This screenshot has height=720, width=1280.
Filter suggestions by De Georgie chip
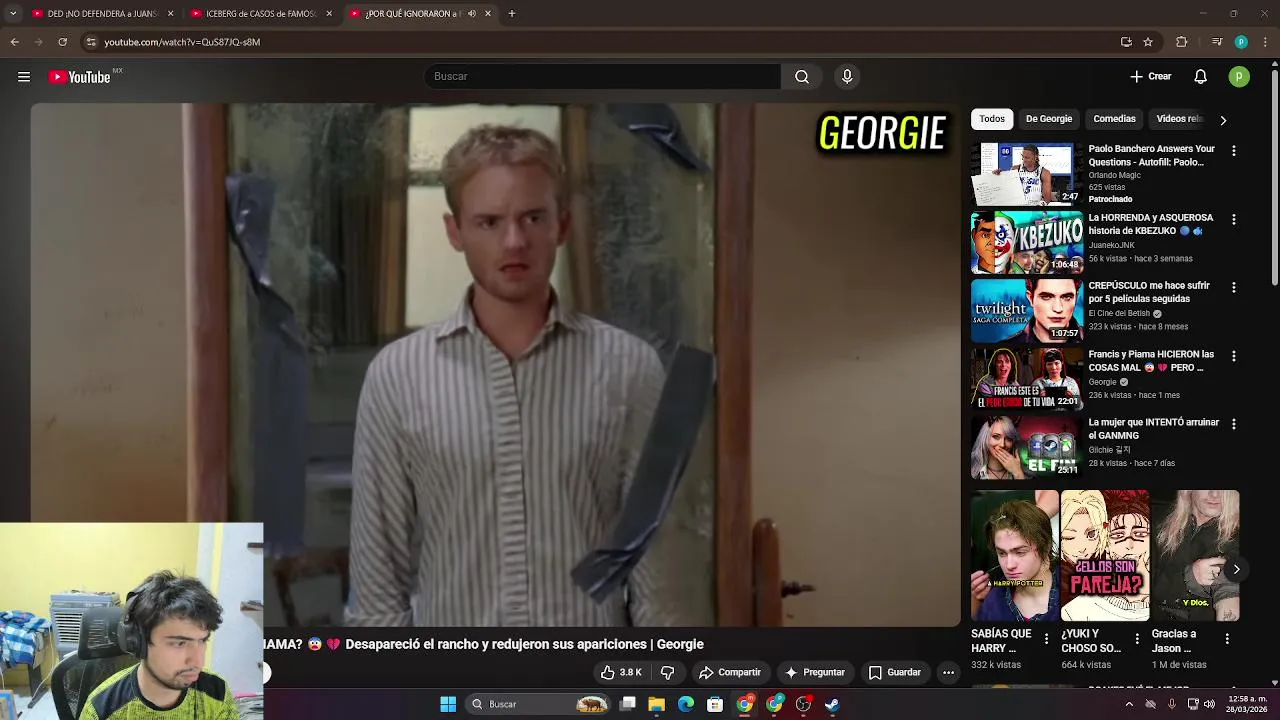click(x=1049, y=119)
